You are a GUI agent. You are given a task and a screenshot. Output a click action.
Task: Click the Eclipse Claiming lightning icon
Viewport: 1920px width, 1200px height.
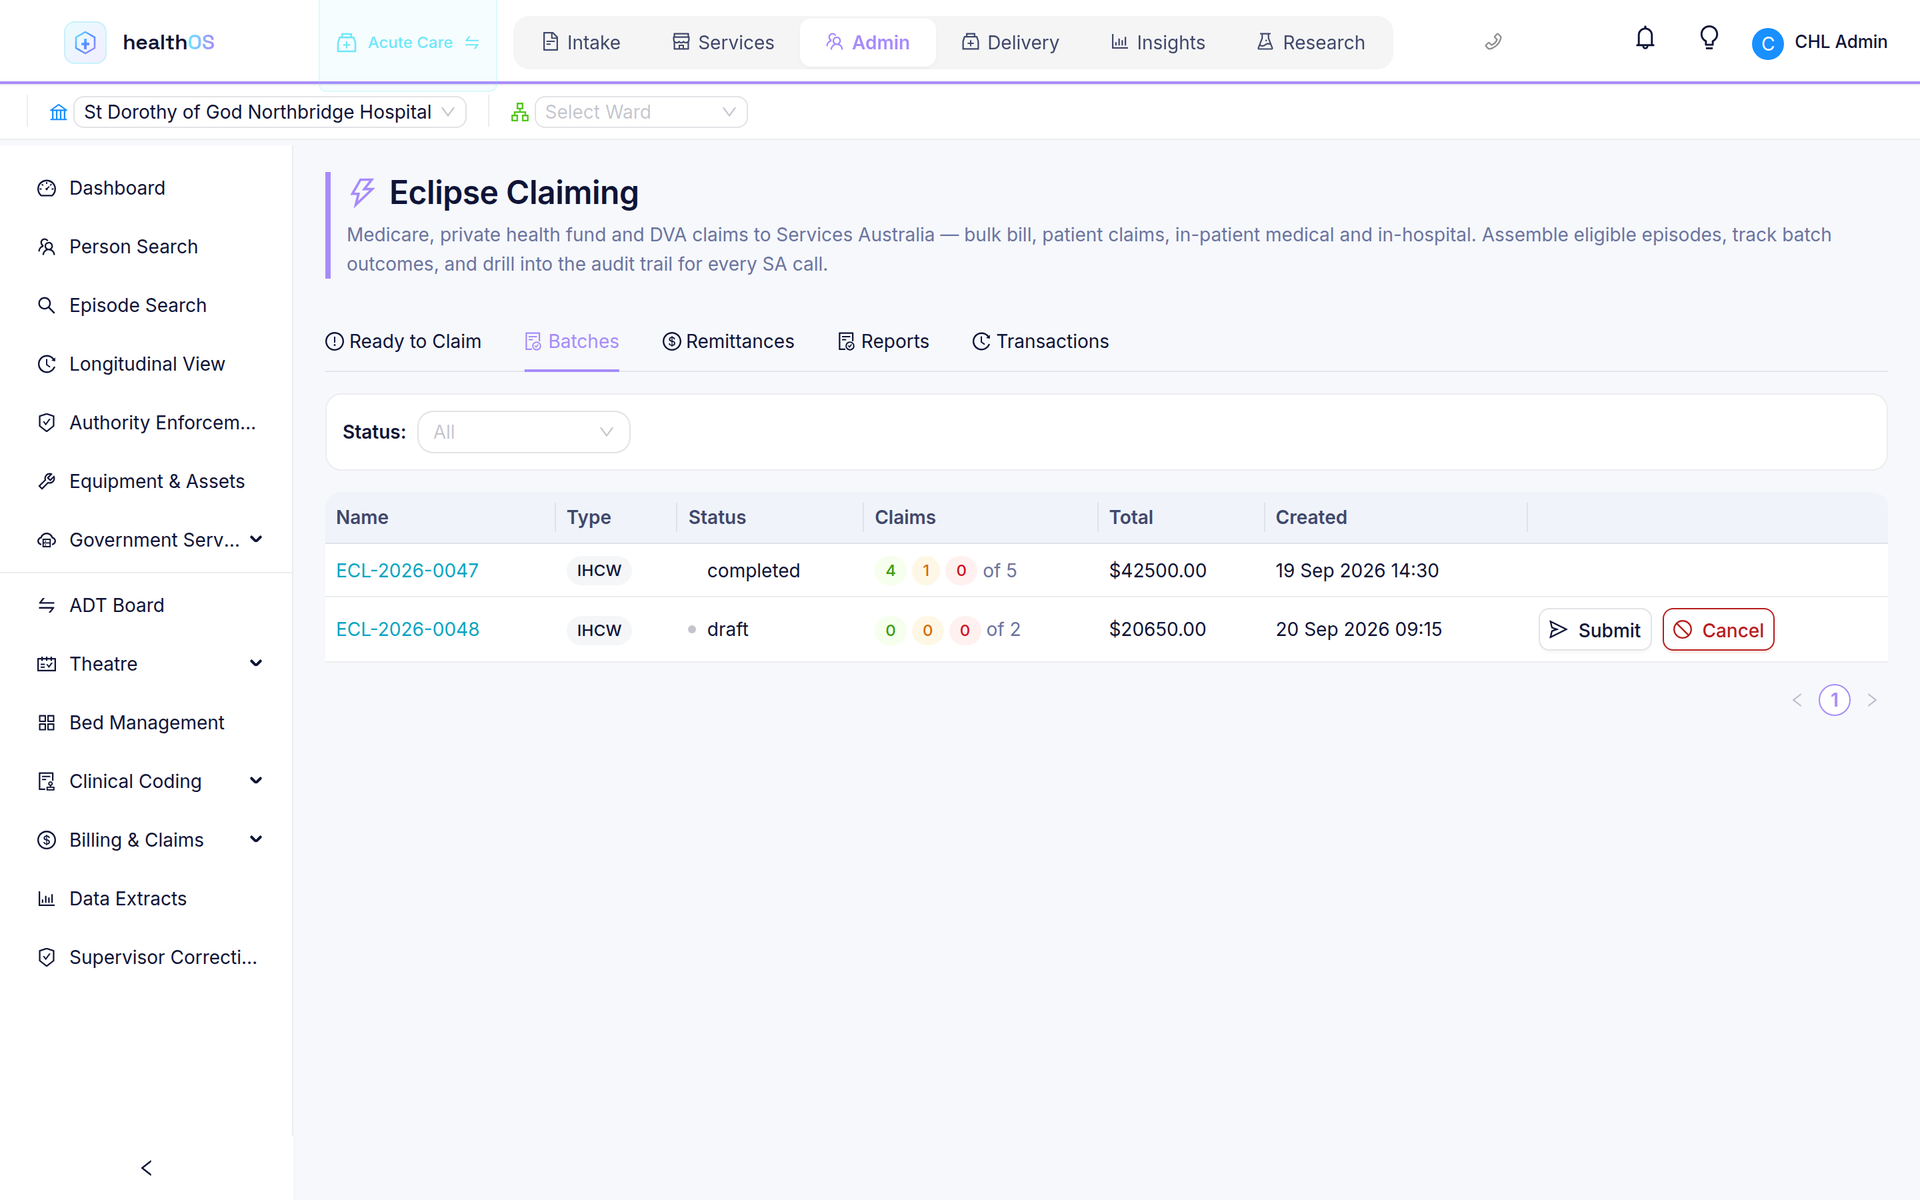[362, 192]
